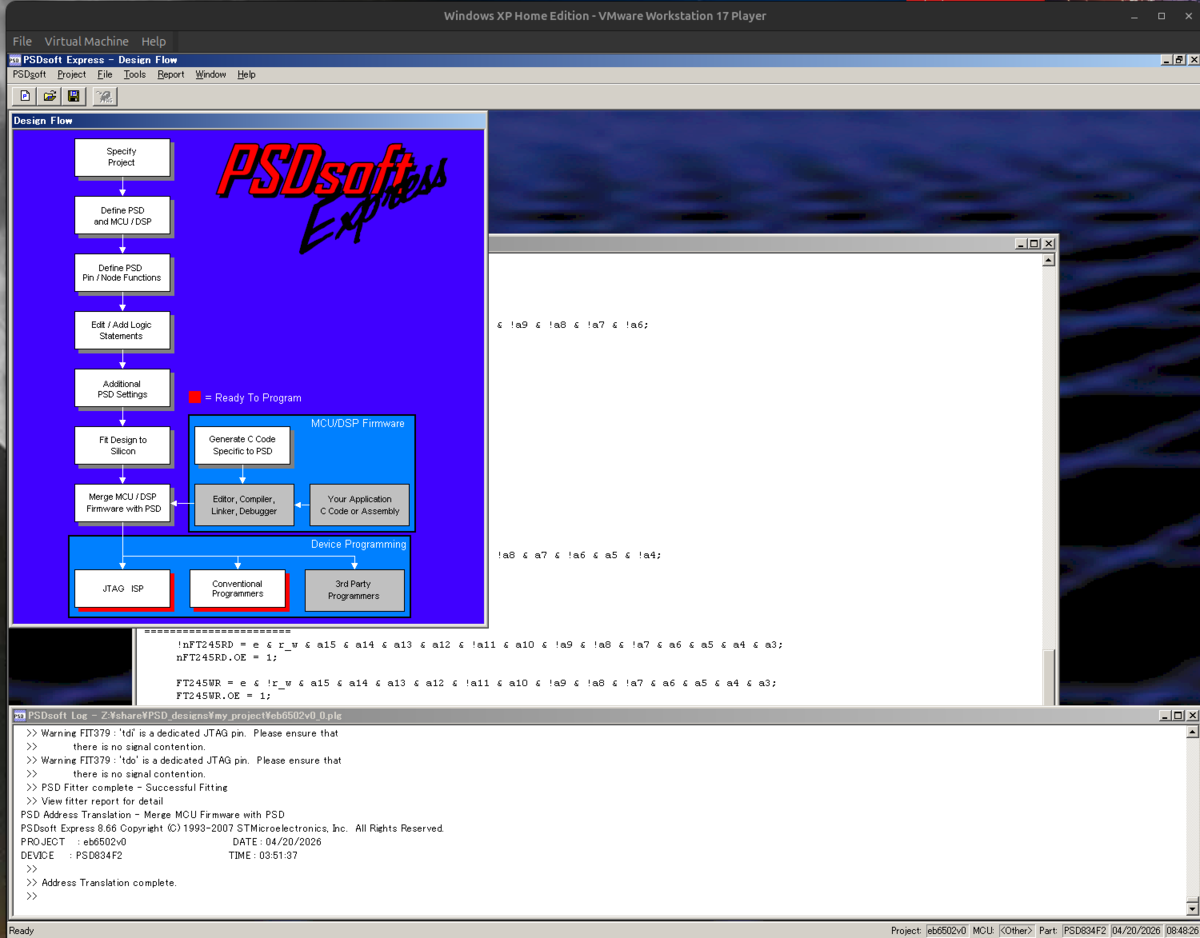Click the New Project toolbar icon
1200x938 pixels.
[x=25, y=96]
